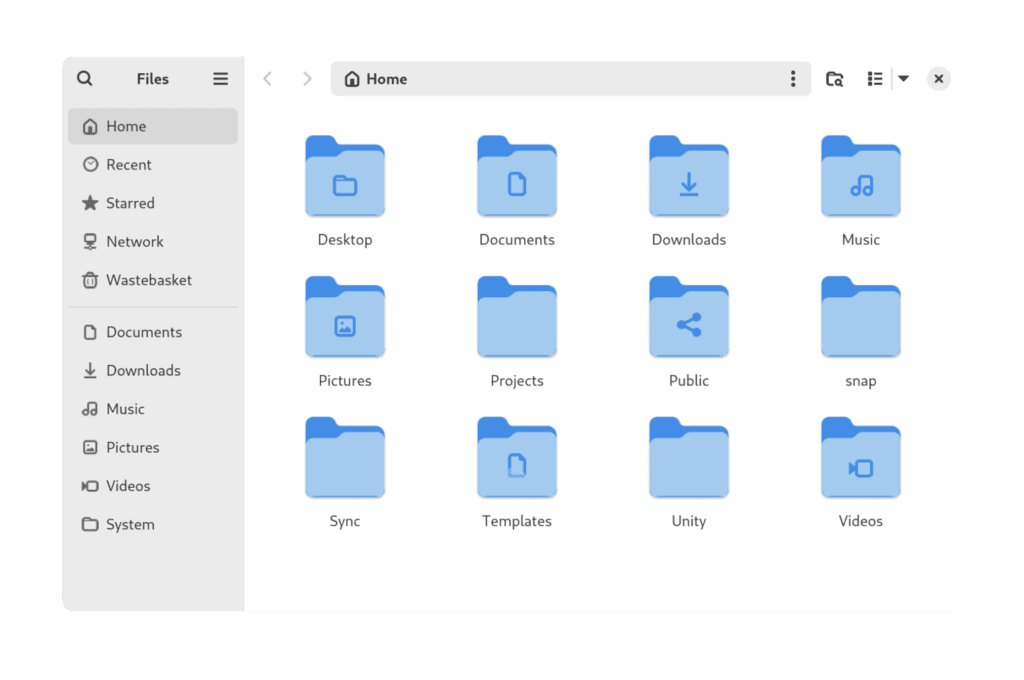Click the search folder icon in toolbar
Viewport: 1024px width, 680px height.
click(835, 79)
